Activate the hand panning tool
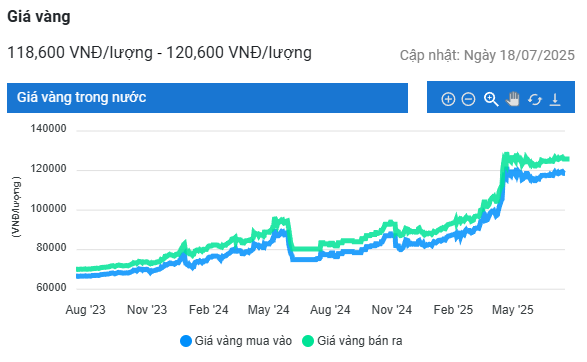The image size is (587, 362). 513,99
